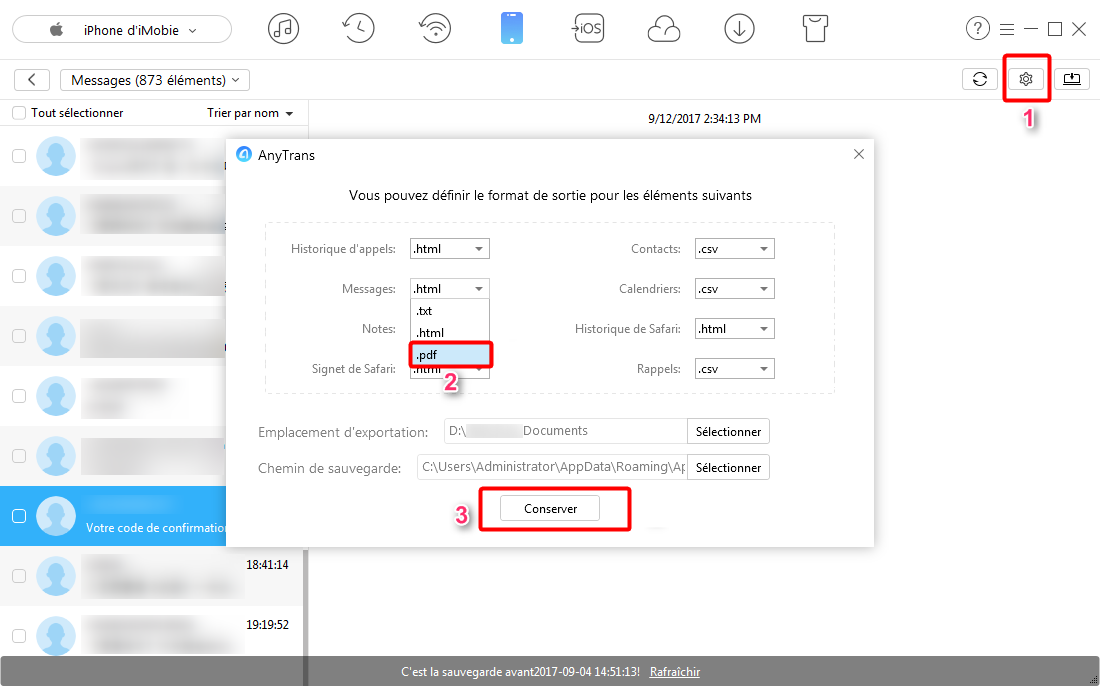Open the iCloud manager cloud icon
Image resolution: width=1100 pixels, height=686 pixels.
pos(664,30)
